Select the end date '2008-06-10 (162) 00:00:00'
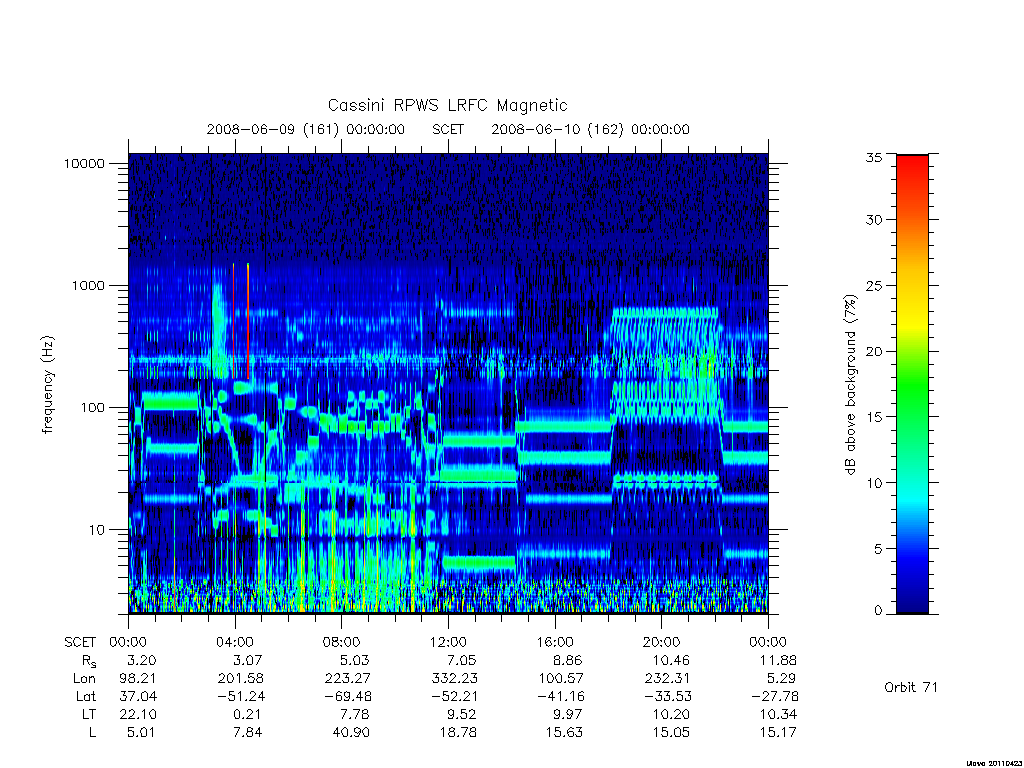 click(x=590, y=129)
